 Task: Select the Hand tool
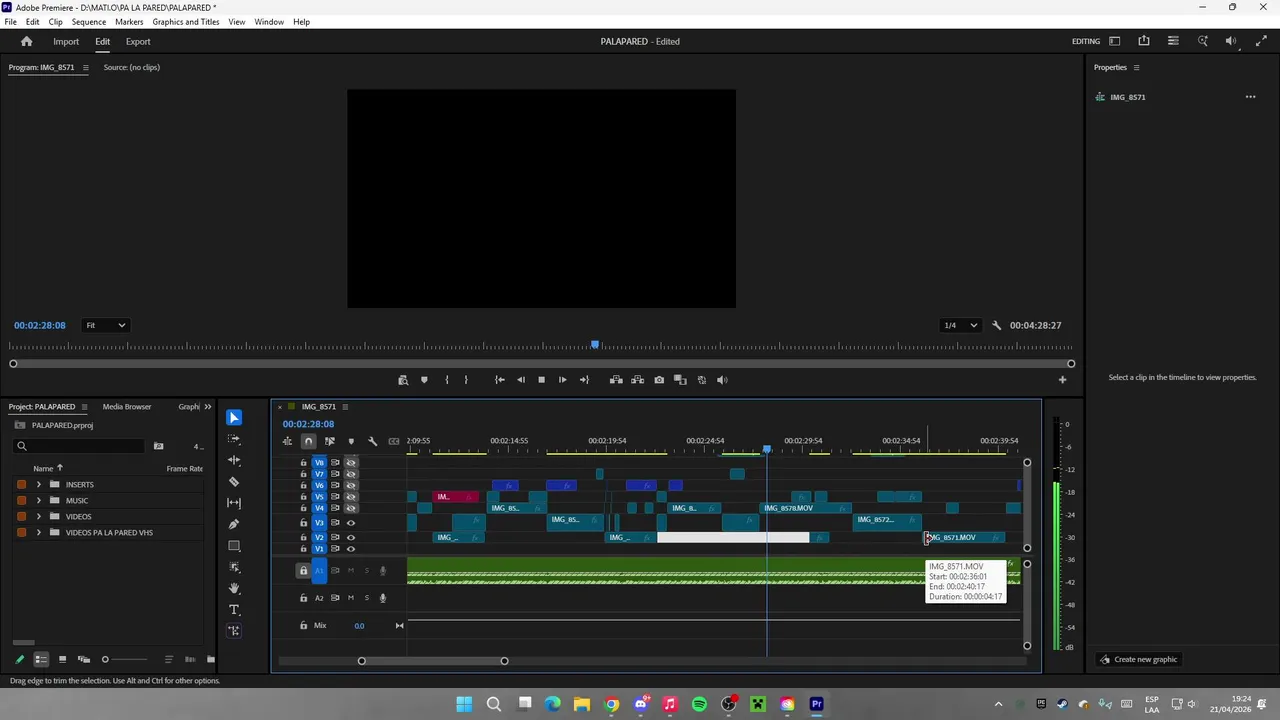(234, 588)
